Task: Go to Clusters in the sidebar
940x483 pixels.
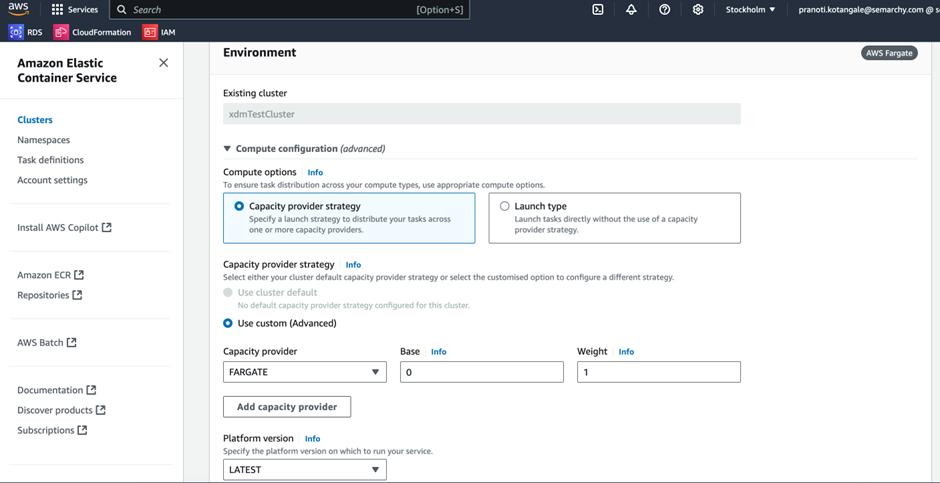Action: click(35, 120)
